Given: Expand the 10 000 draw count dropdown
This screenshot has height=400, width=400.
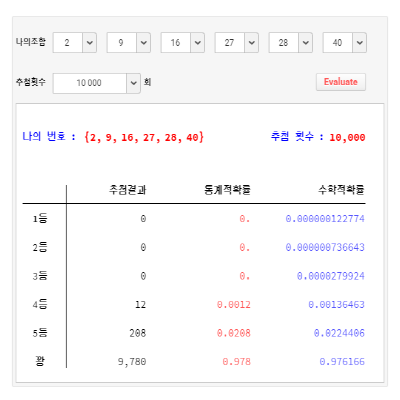Looking at the screenshot, I should click(x=133, y=83).
